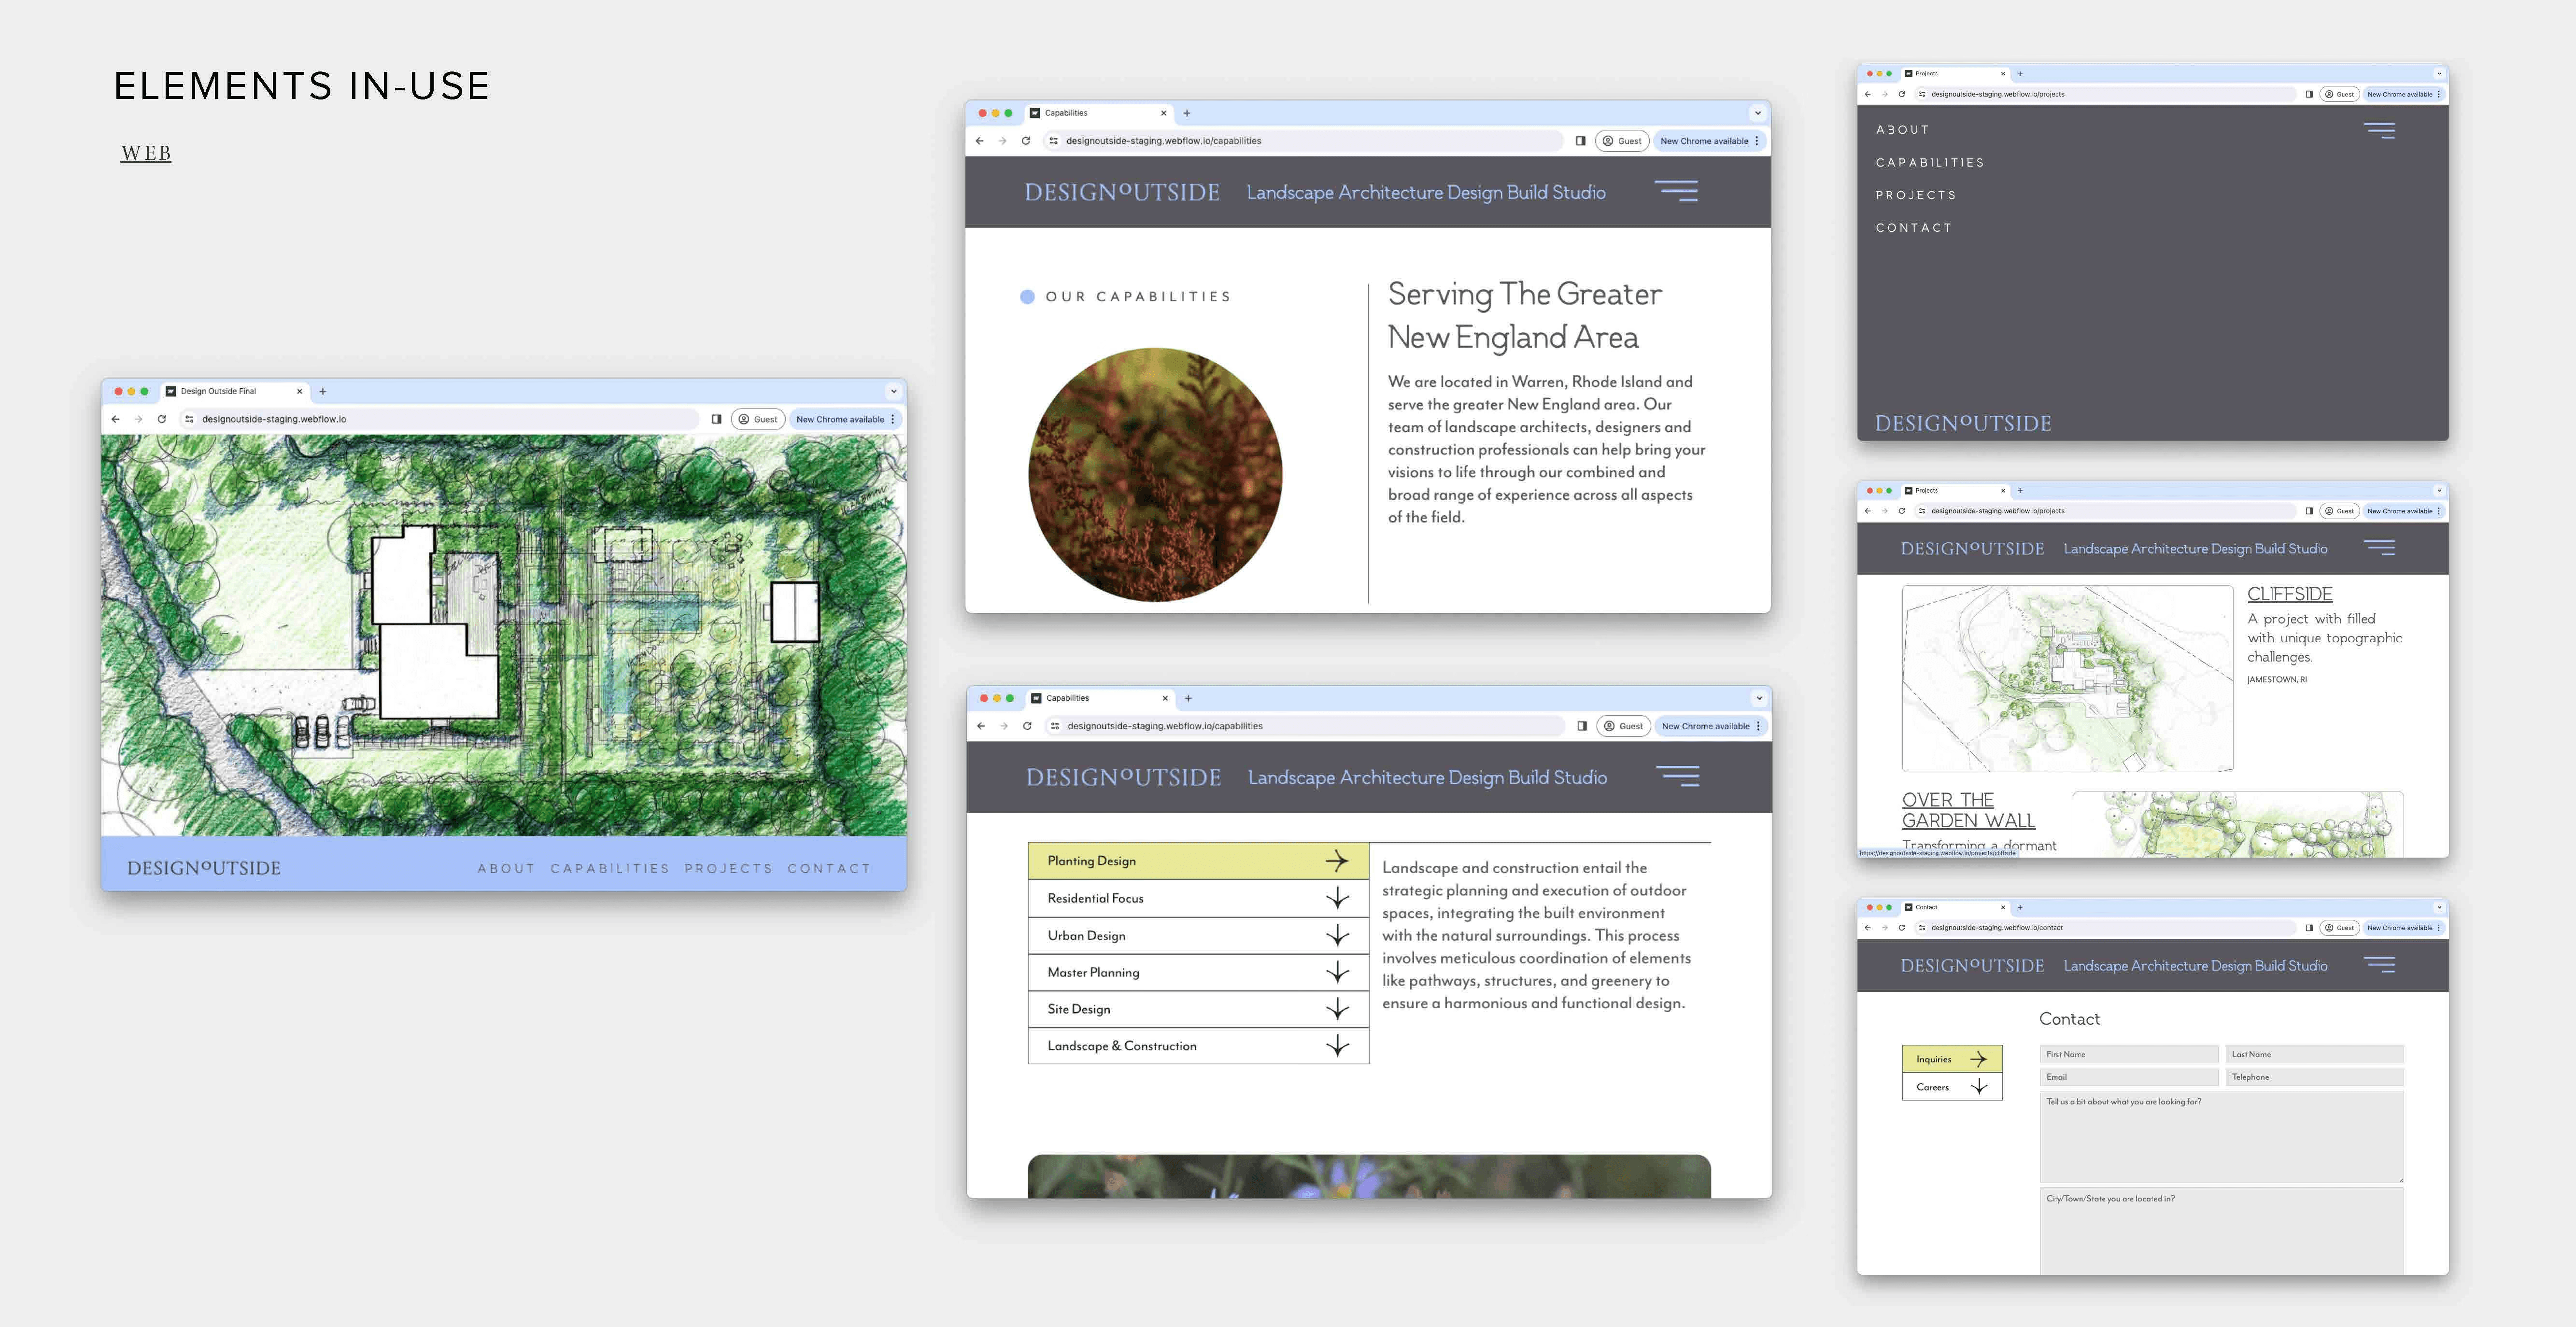Click new tab plus beside Design Outside Final tab

(323, 392)
